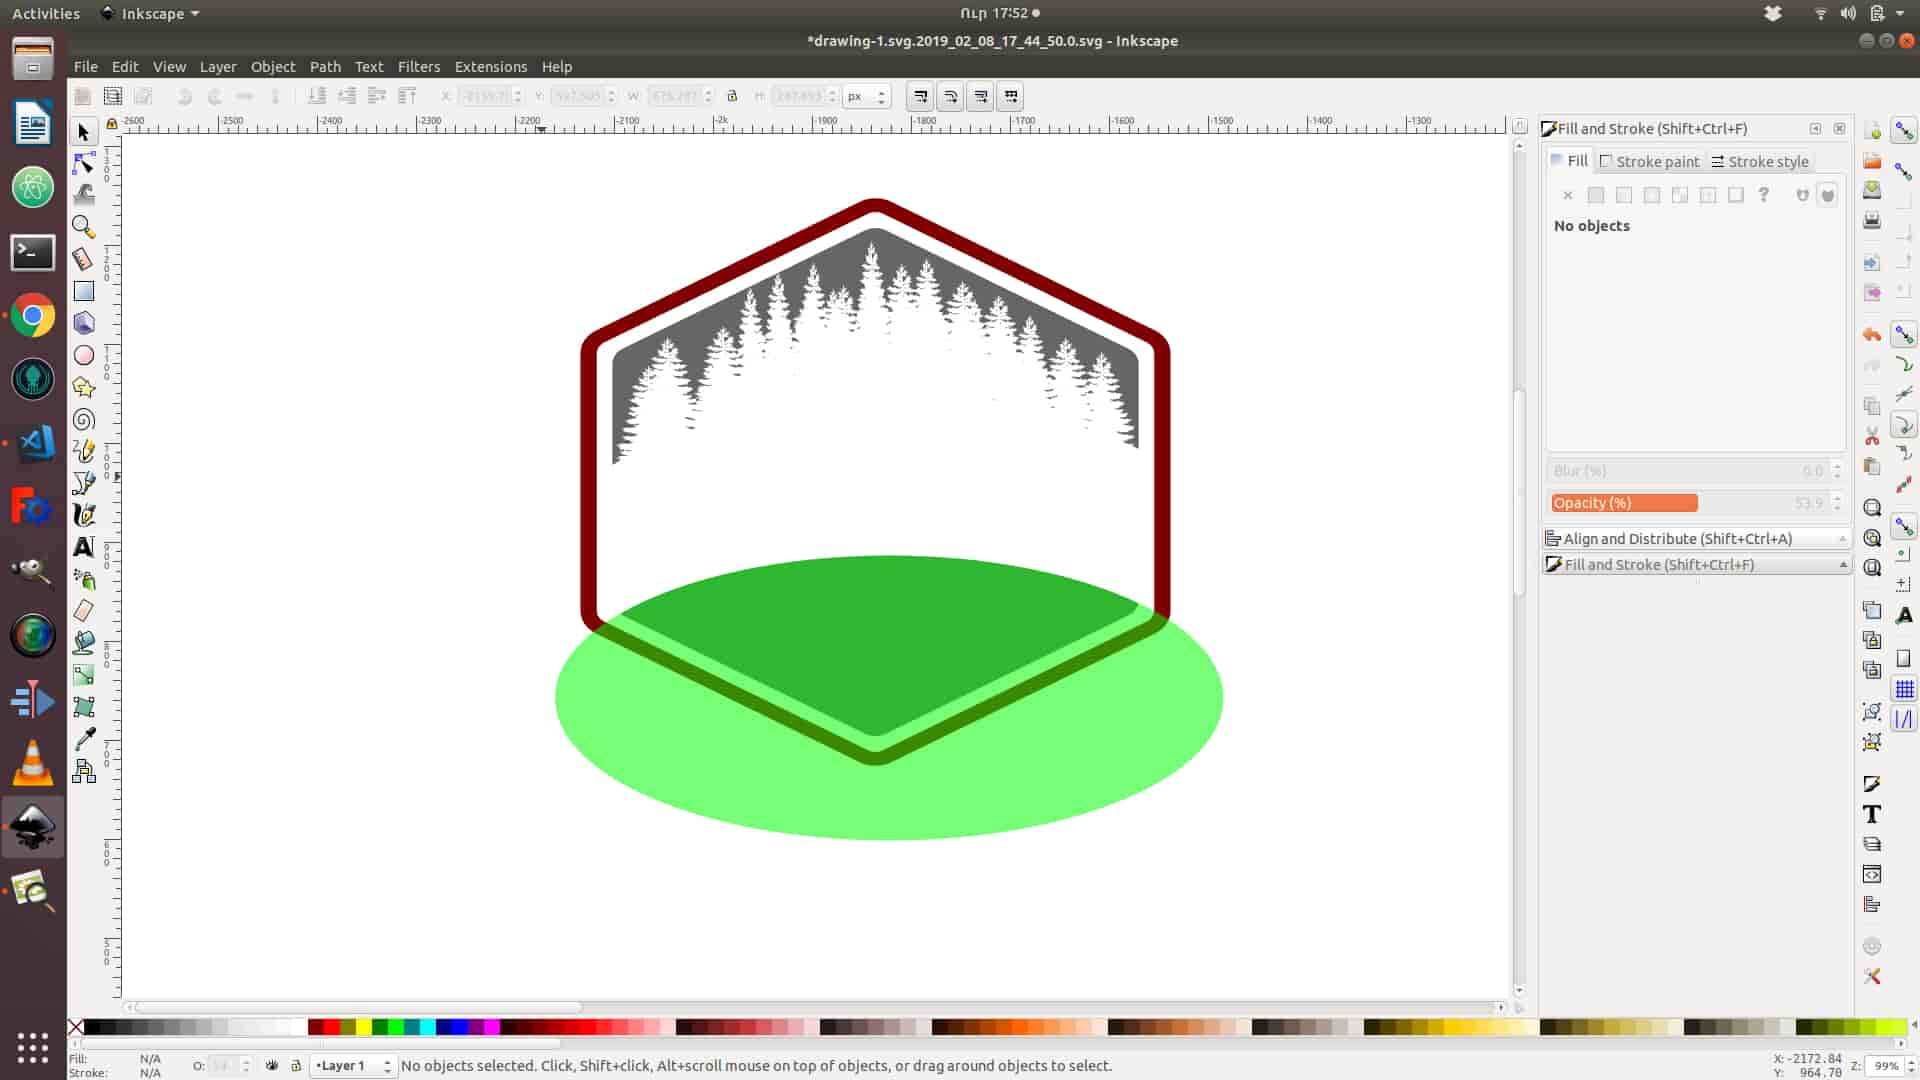Toggle current layer lock in status bar

296,1066
